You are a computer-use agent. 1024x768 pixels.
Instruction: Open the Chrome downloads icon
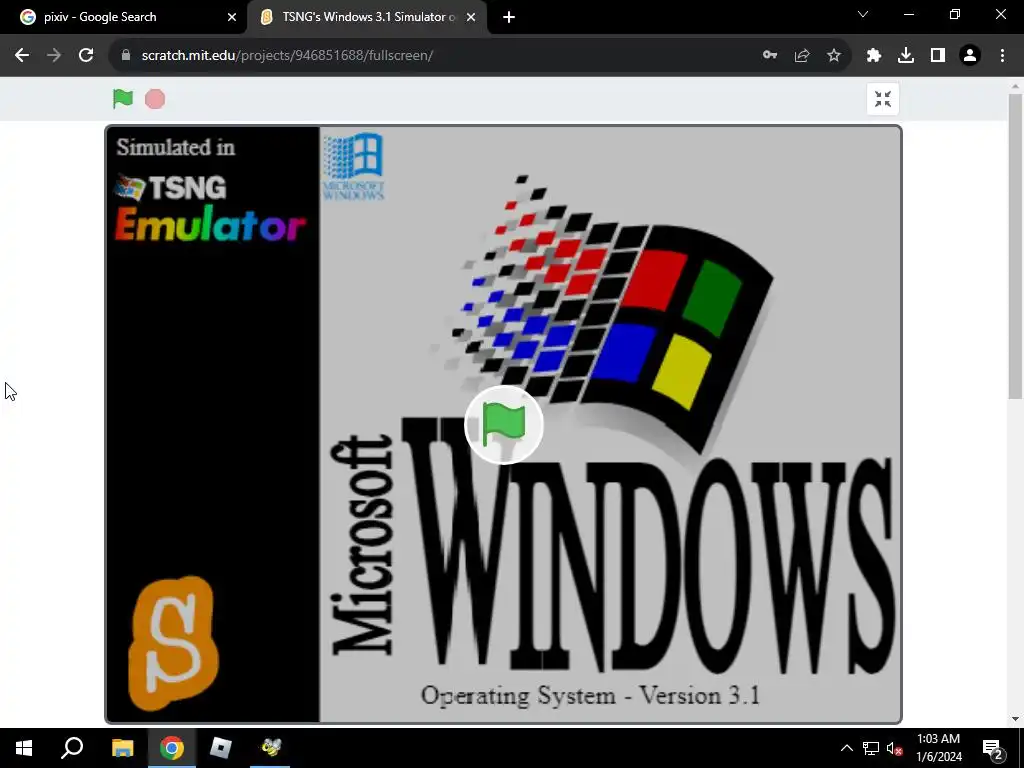tap(906, 56)
